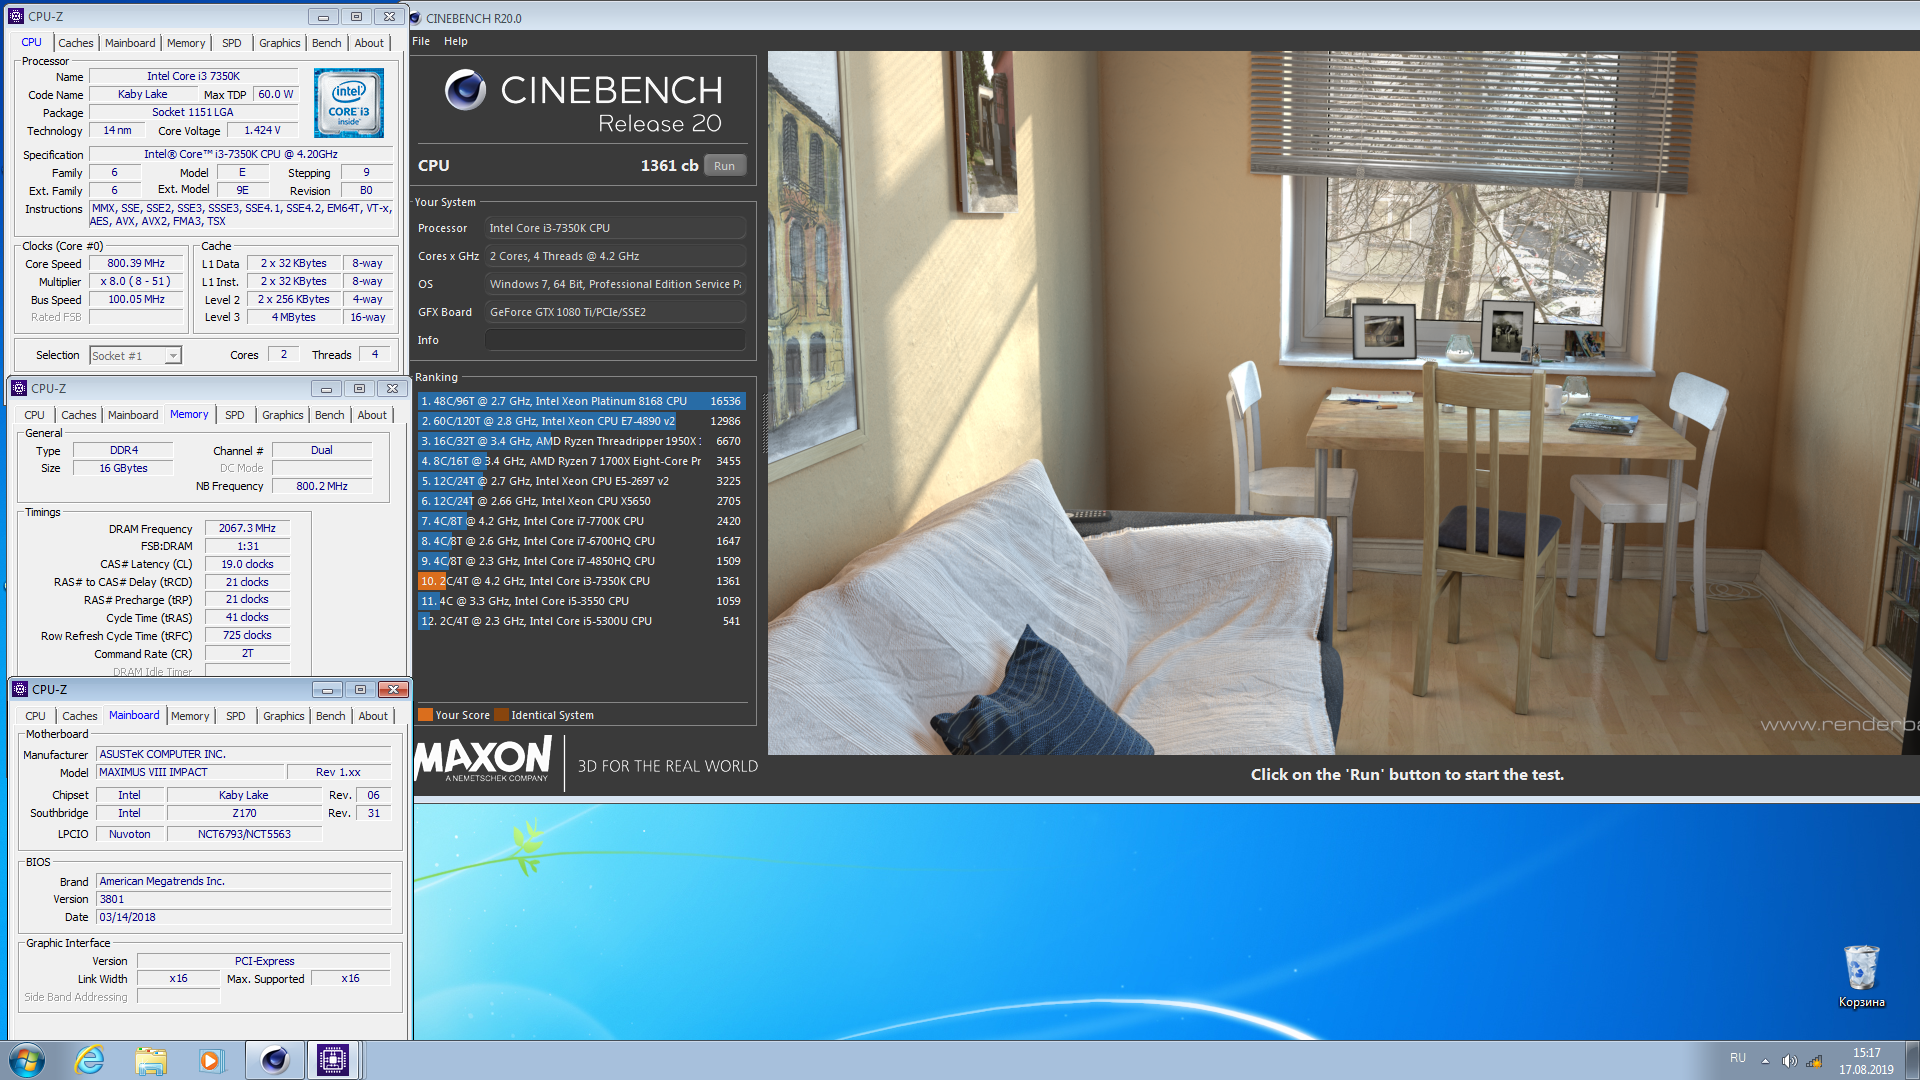Click CPU-Z title icon in Memory window
Screen dimensions: 1920x1080
pos(19,388)
